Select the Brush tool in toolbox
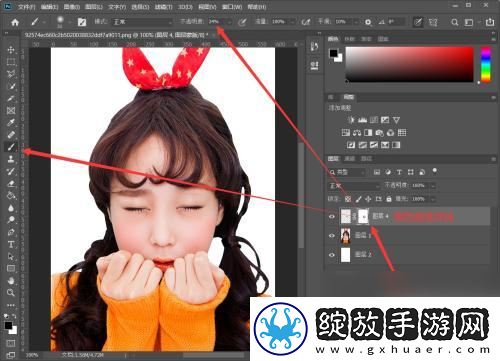The height and width of the screenshot is (361, 500). pyautogui.click(x=11, y=147)
